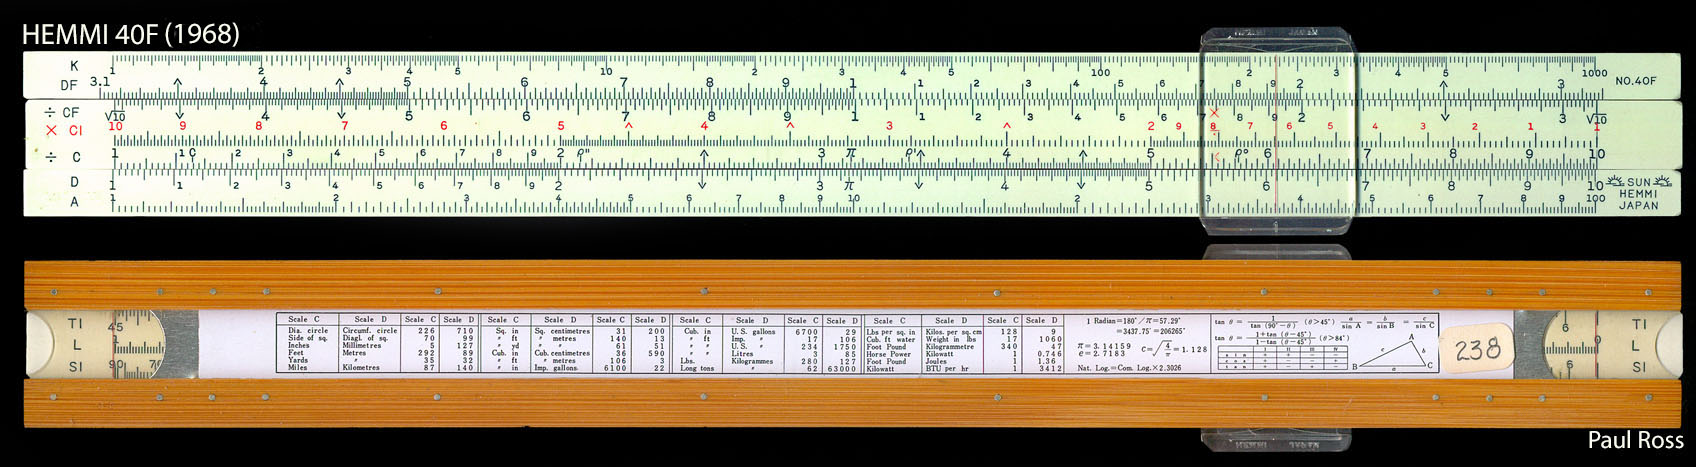The width and height of the screenshot is (1696, 467).
Task: Click the DF scale label
Action: 69,86
